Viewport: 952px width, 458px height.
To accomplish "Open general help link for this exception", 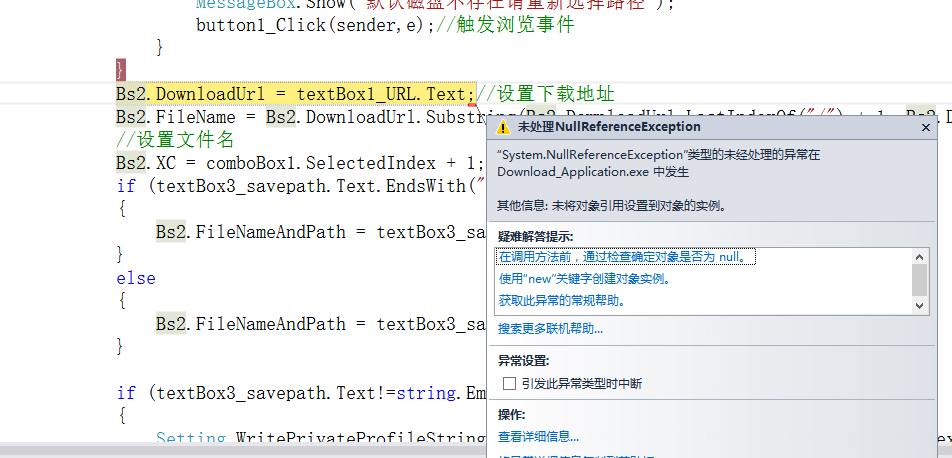I will coord(562,301).
